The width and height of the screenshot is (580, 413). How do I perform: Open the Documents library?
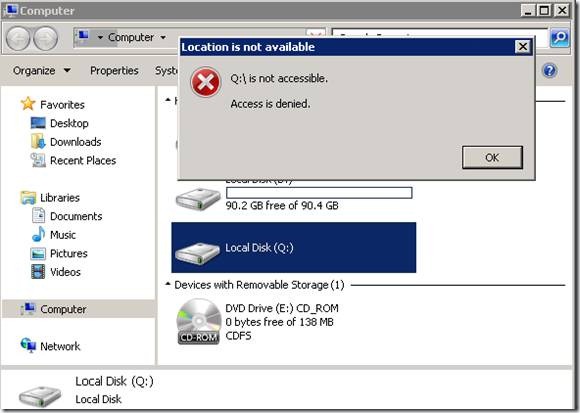76,216
